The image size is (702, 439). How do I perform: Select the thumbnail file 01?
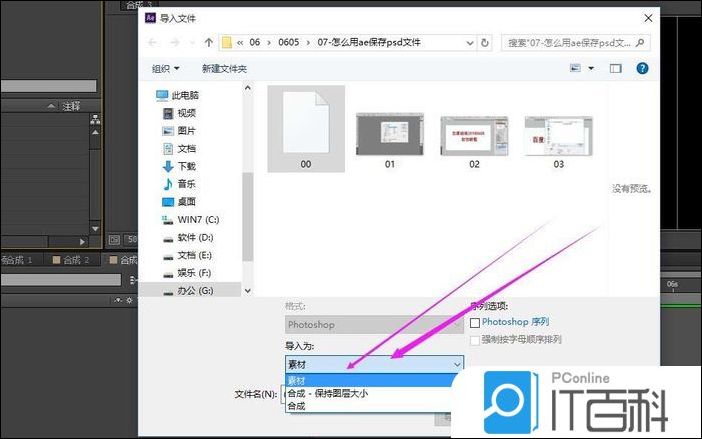coord(390,141)
